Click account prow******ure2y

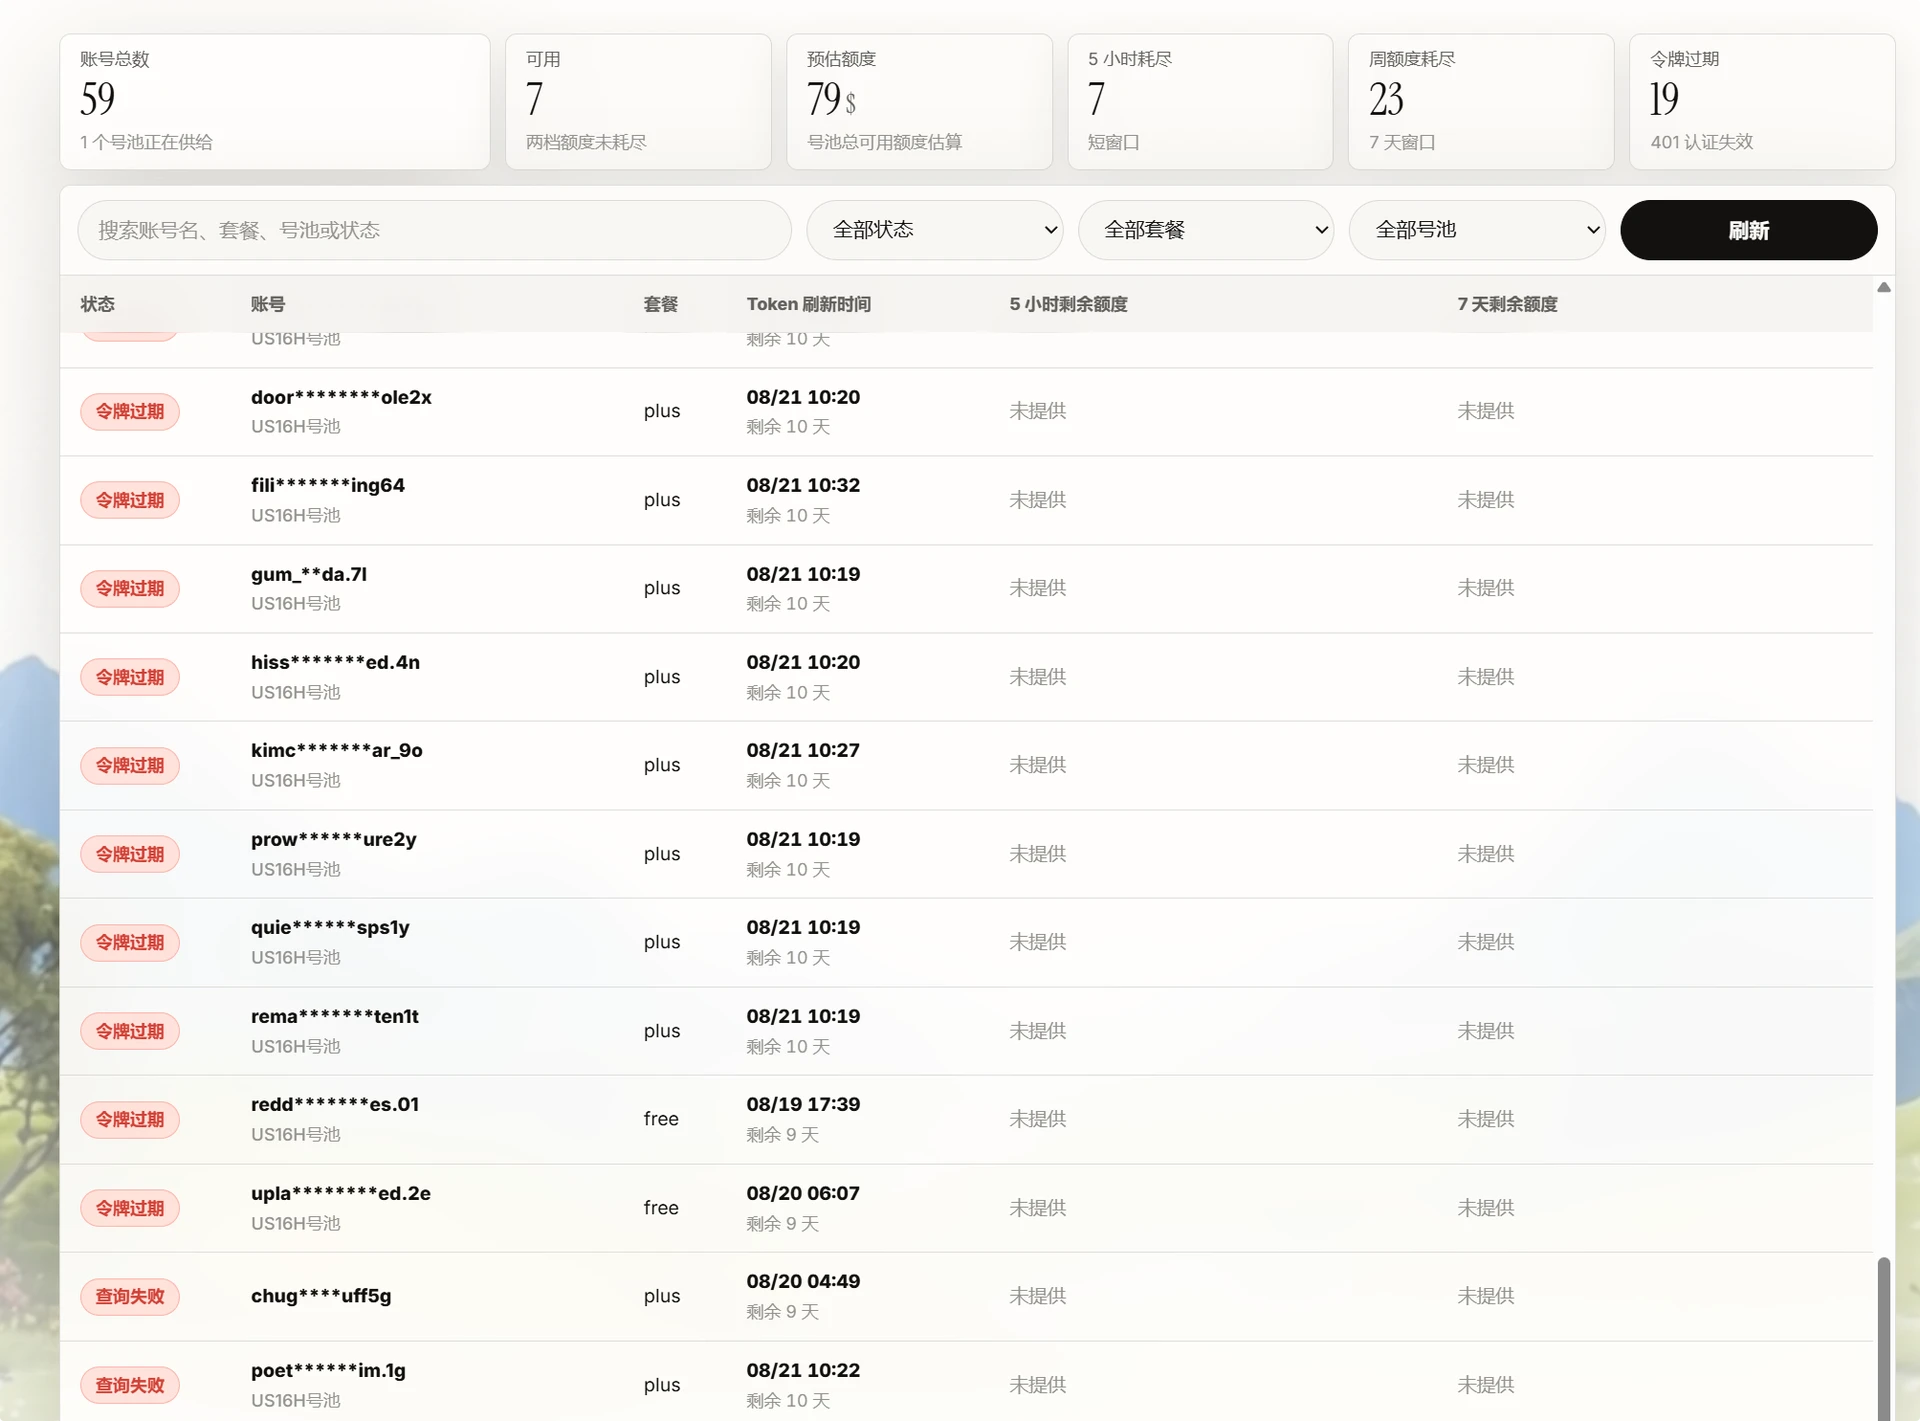[333, 839]
